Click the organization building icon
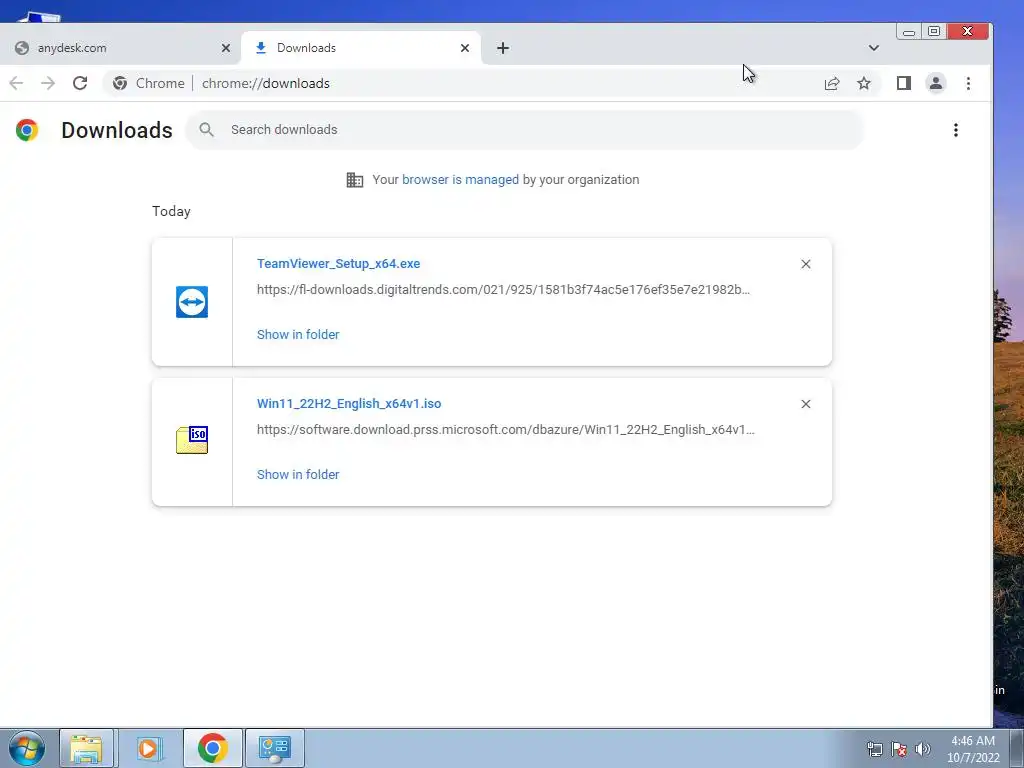Viewport: 1024px width, 768px height. pyautogui.click(x=355, y=180)
